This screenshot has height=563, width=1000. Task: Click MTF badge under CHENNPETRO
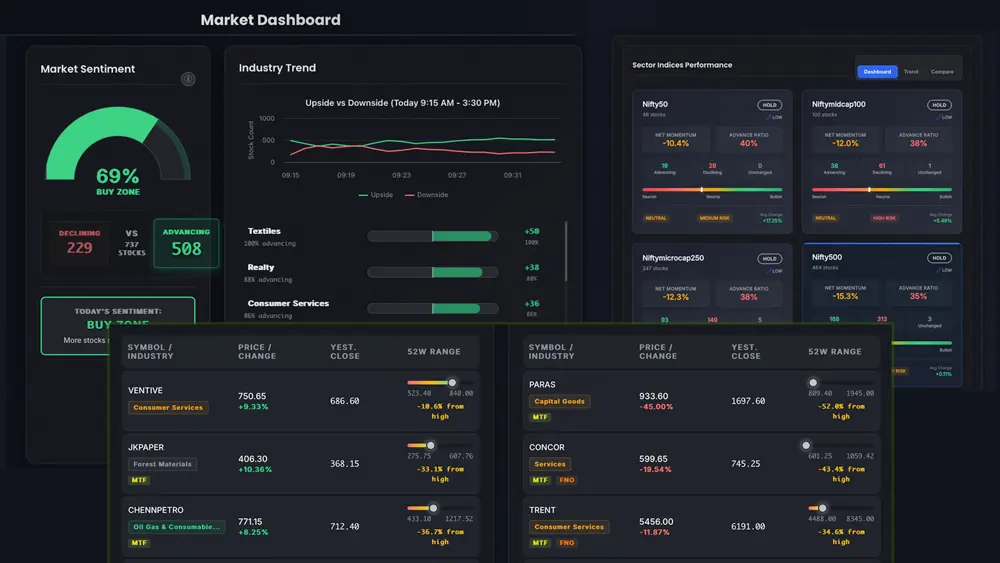pyautogui.click(x=139, y=543)
